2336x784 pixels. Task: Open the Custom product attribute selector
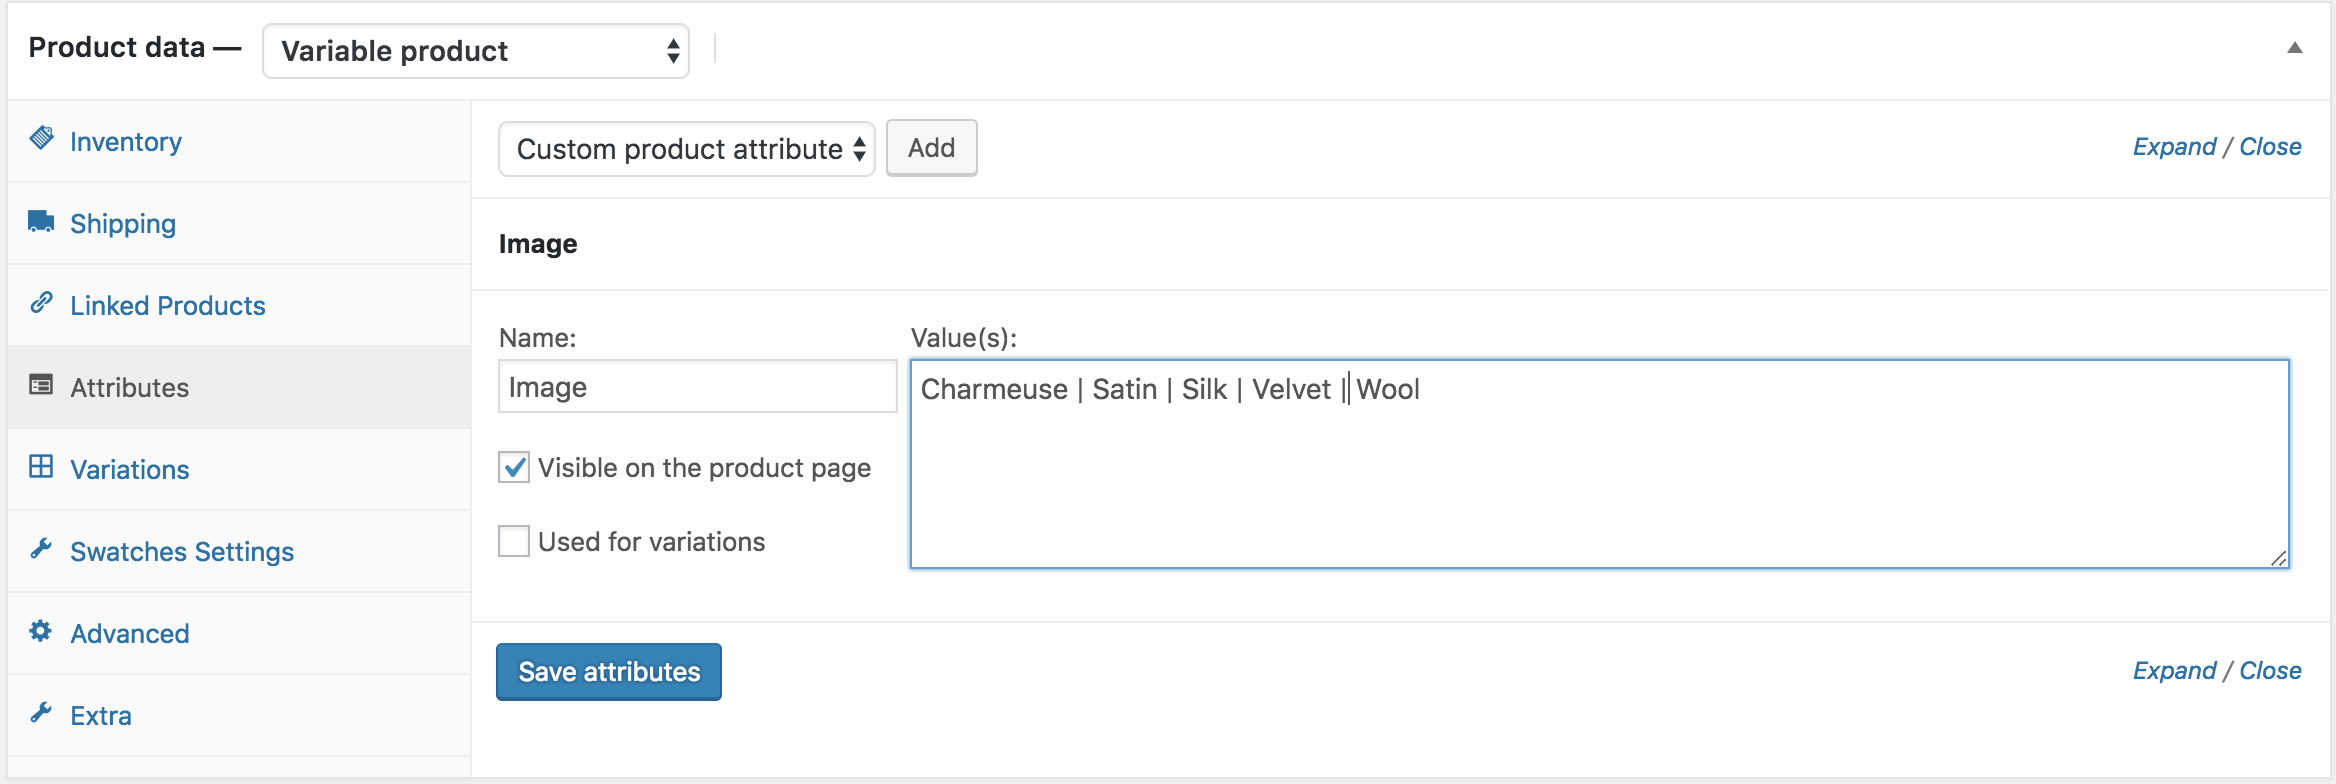click(686, 148)
